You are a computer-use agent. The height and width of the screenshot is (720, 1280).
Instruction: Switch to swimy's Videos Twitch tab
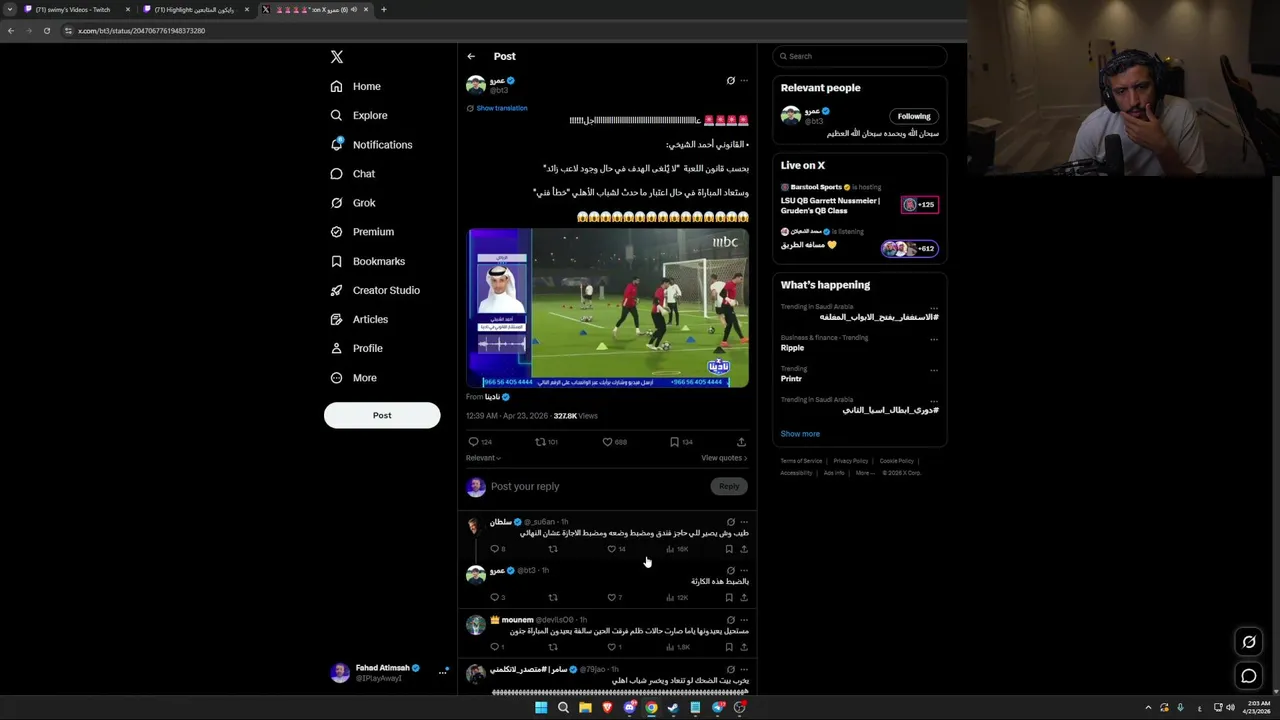pyautogui.click(x=78, y=9)
